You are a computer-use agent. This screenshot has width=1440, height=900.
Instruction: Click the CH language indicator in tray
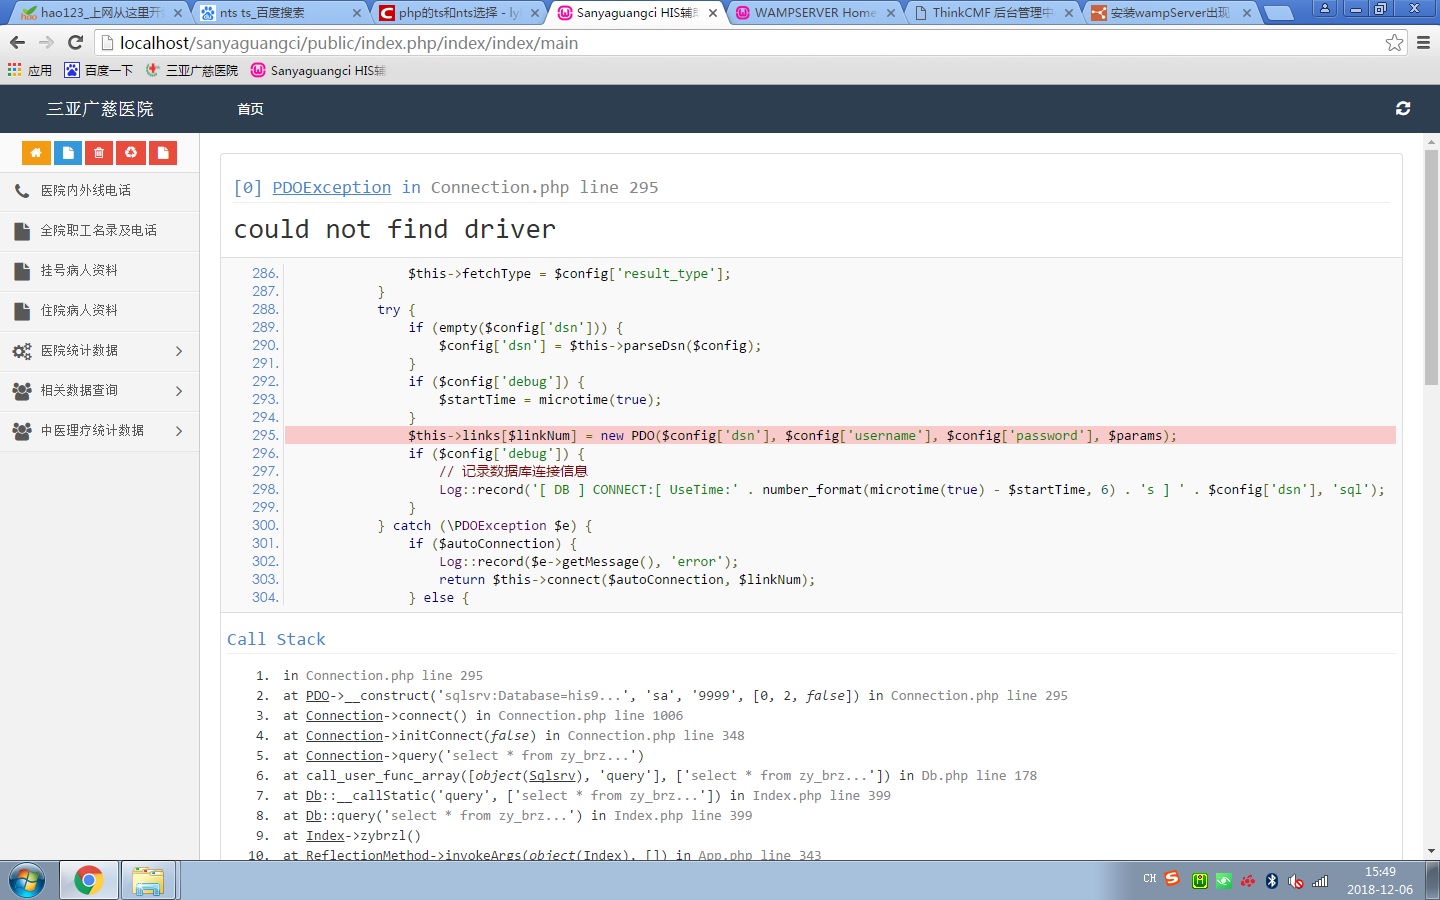[1149, 879]
